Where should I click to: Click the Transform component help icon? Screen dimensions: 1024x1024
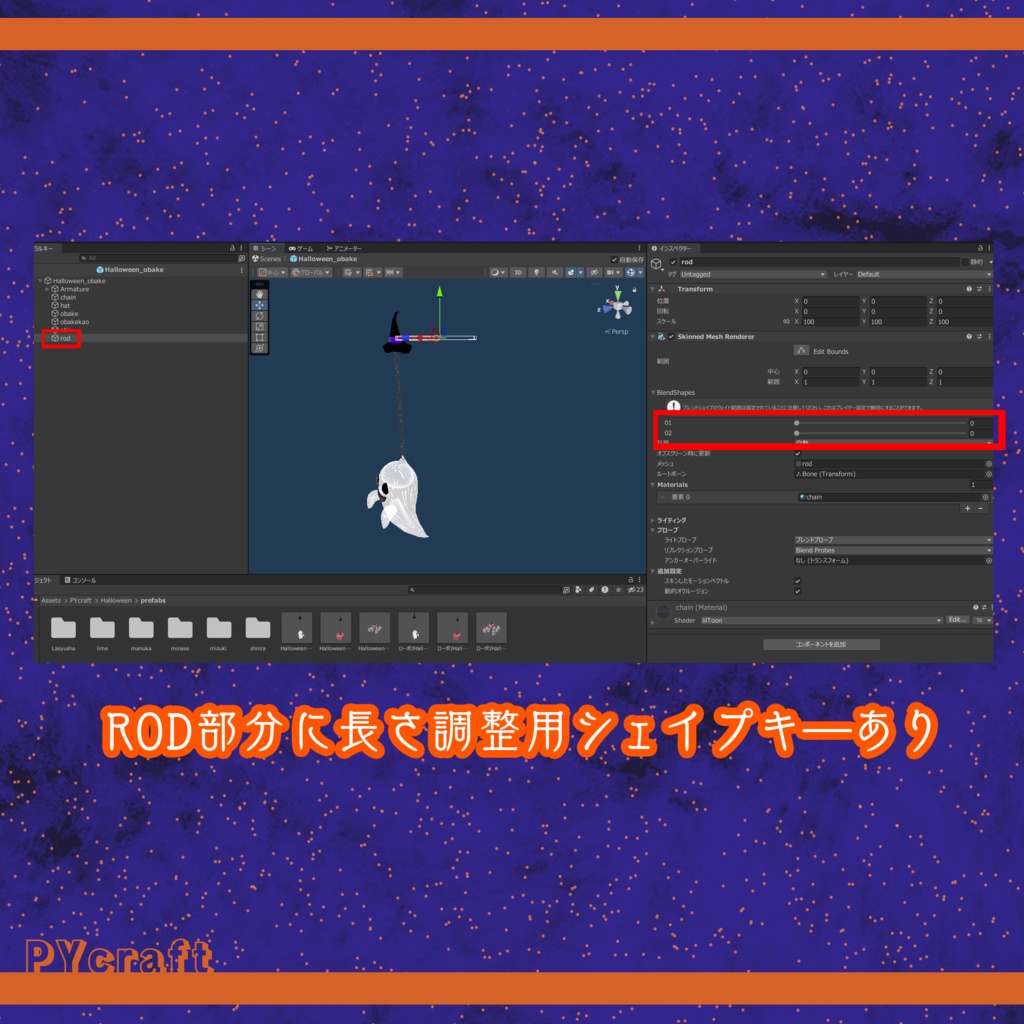coord(970,289)
